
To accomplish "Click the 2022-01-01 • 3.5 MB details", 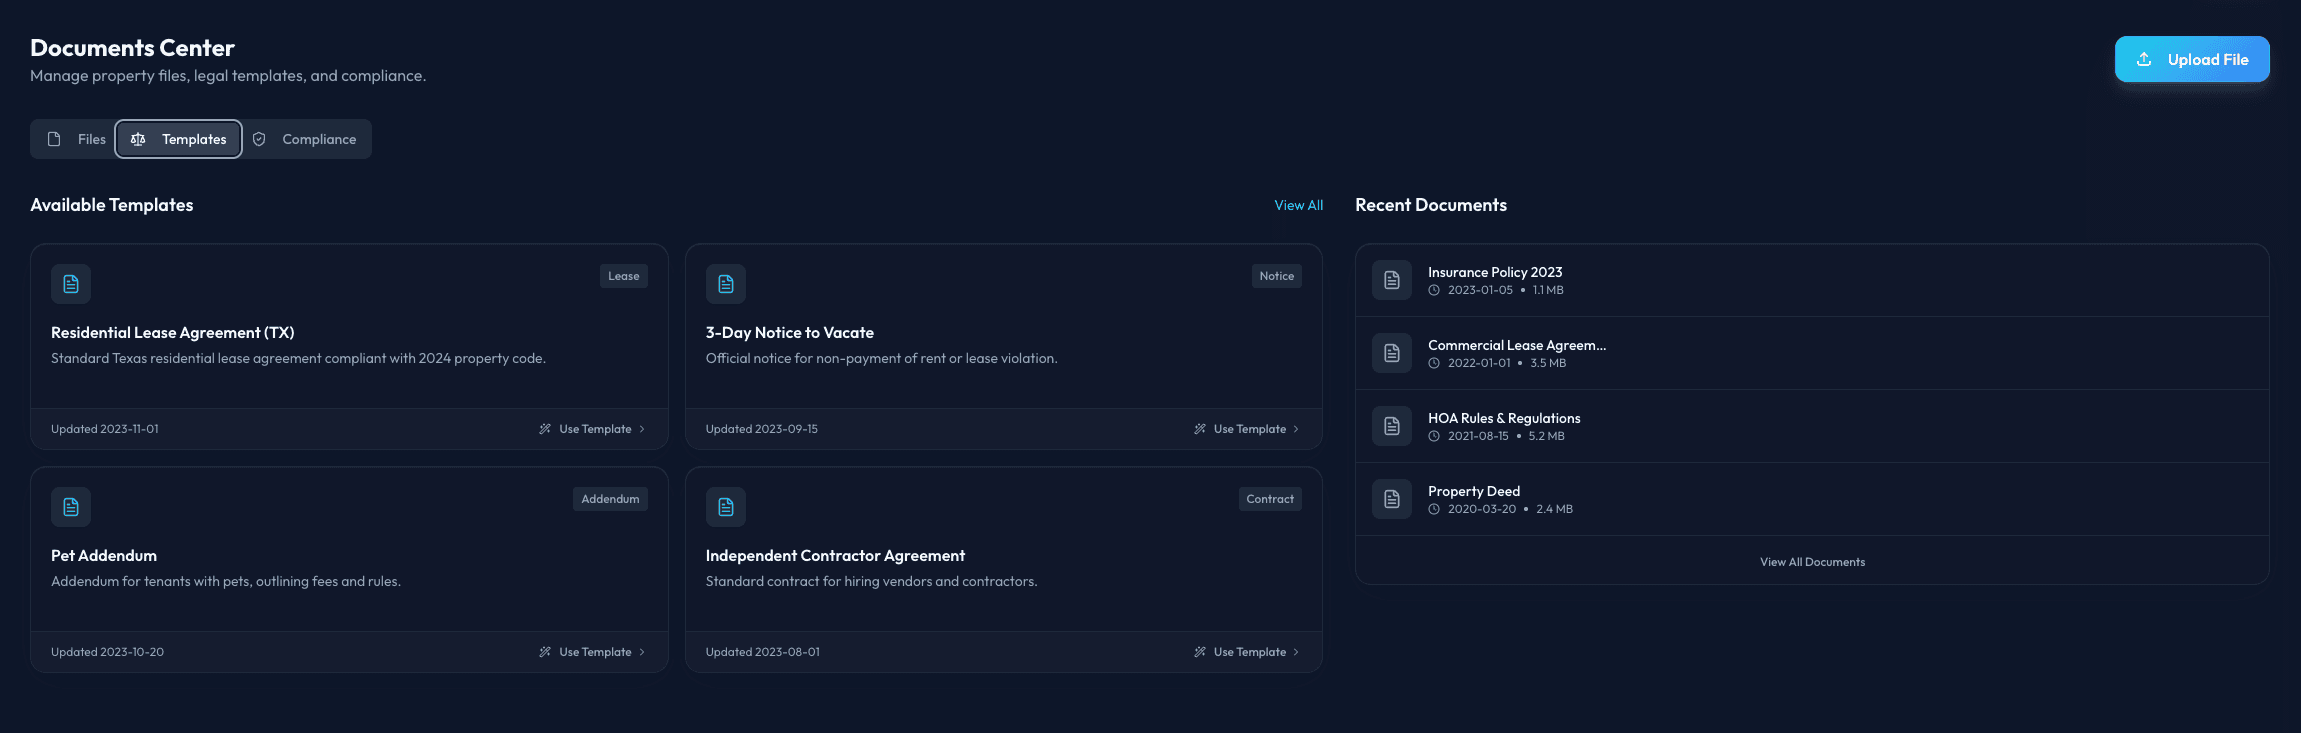I will (x=1497, y=363).
